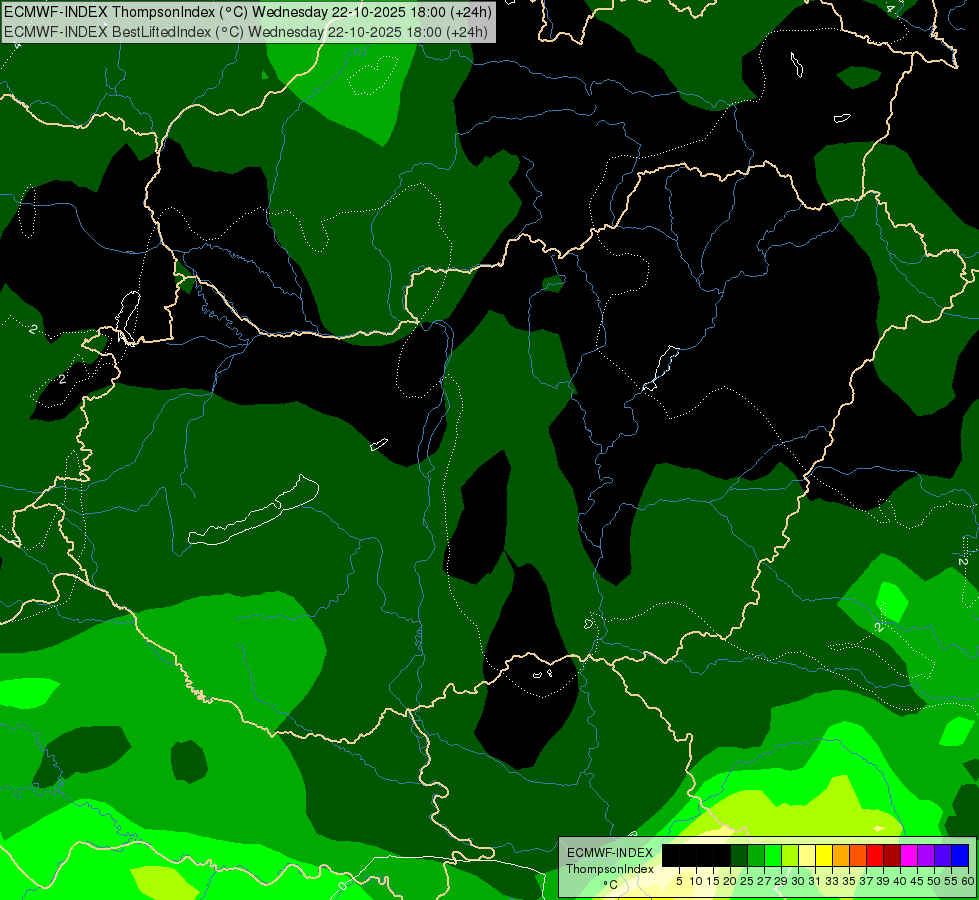Click the legend scale value 30
The width and height of the screenshot is (979, 900).
[x=798, y=881]
